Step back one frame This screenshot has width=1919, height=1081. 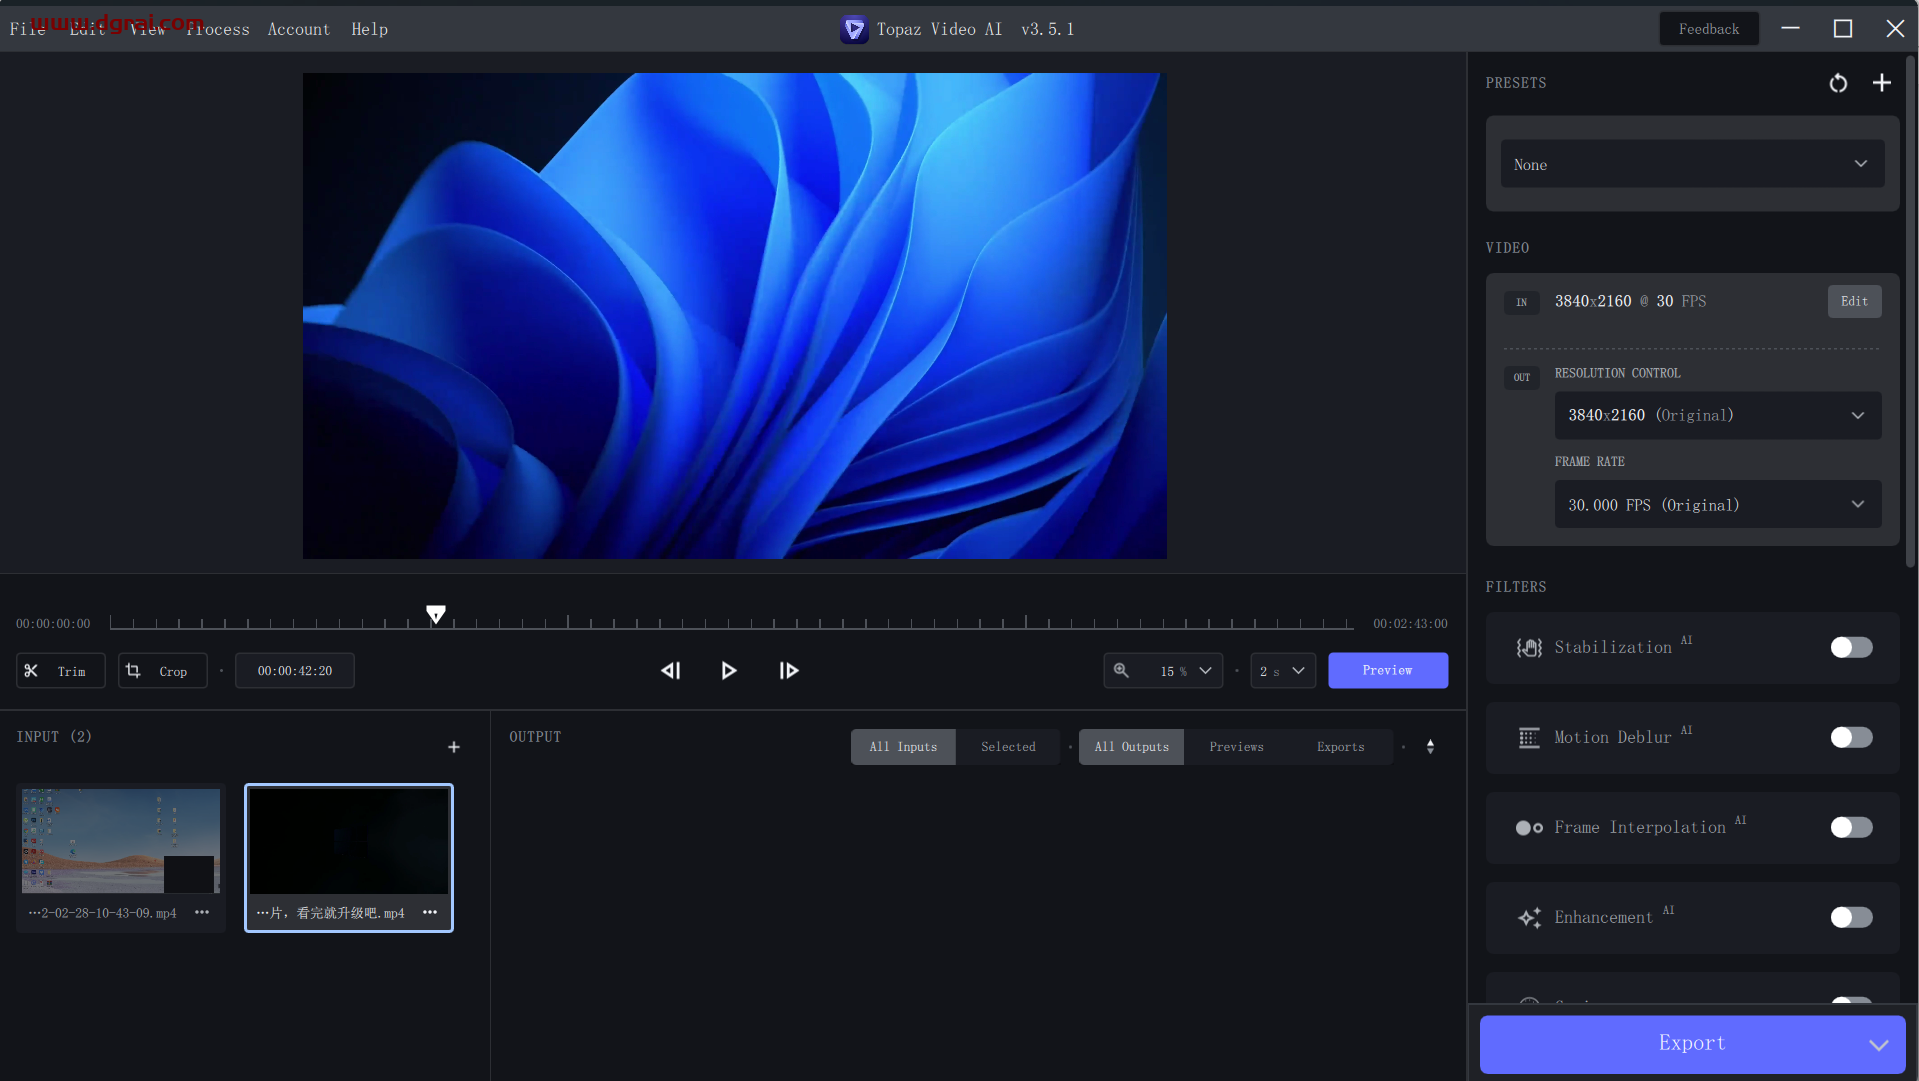671,670
